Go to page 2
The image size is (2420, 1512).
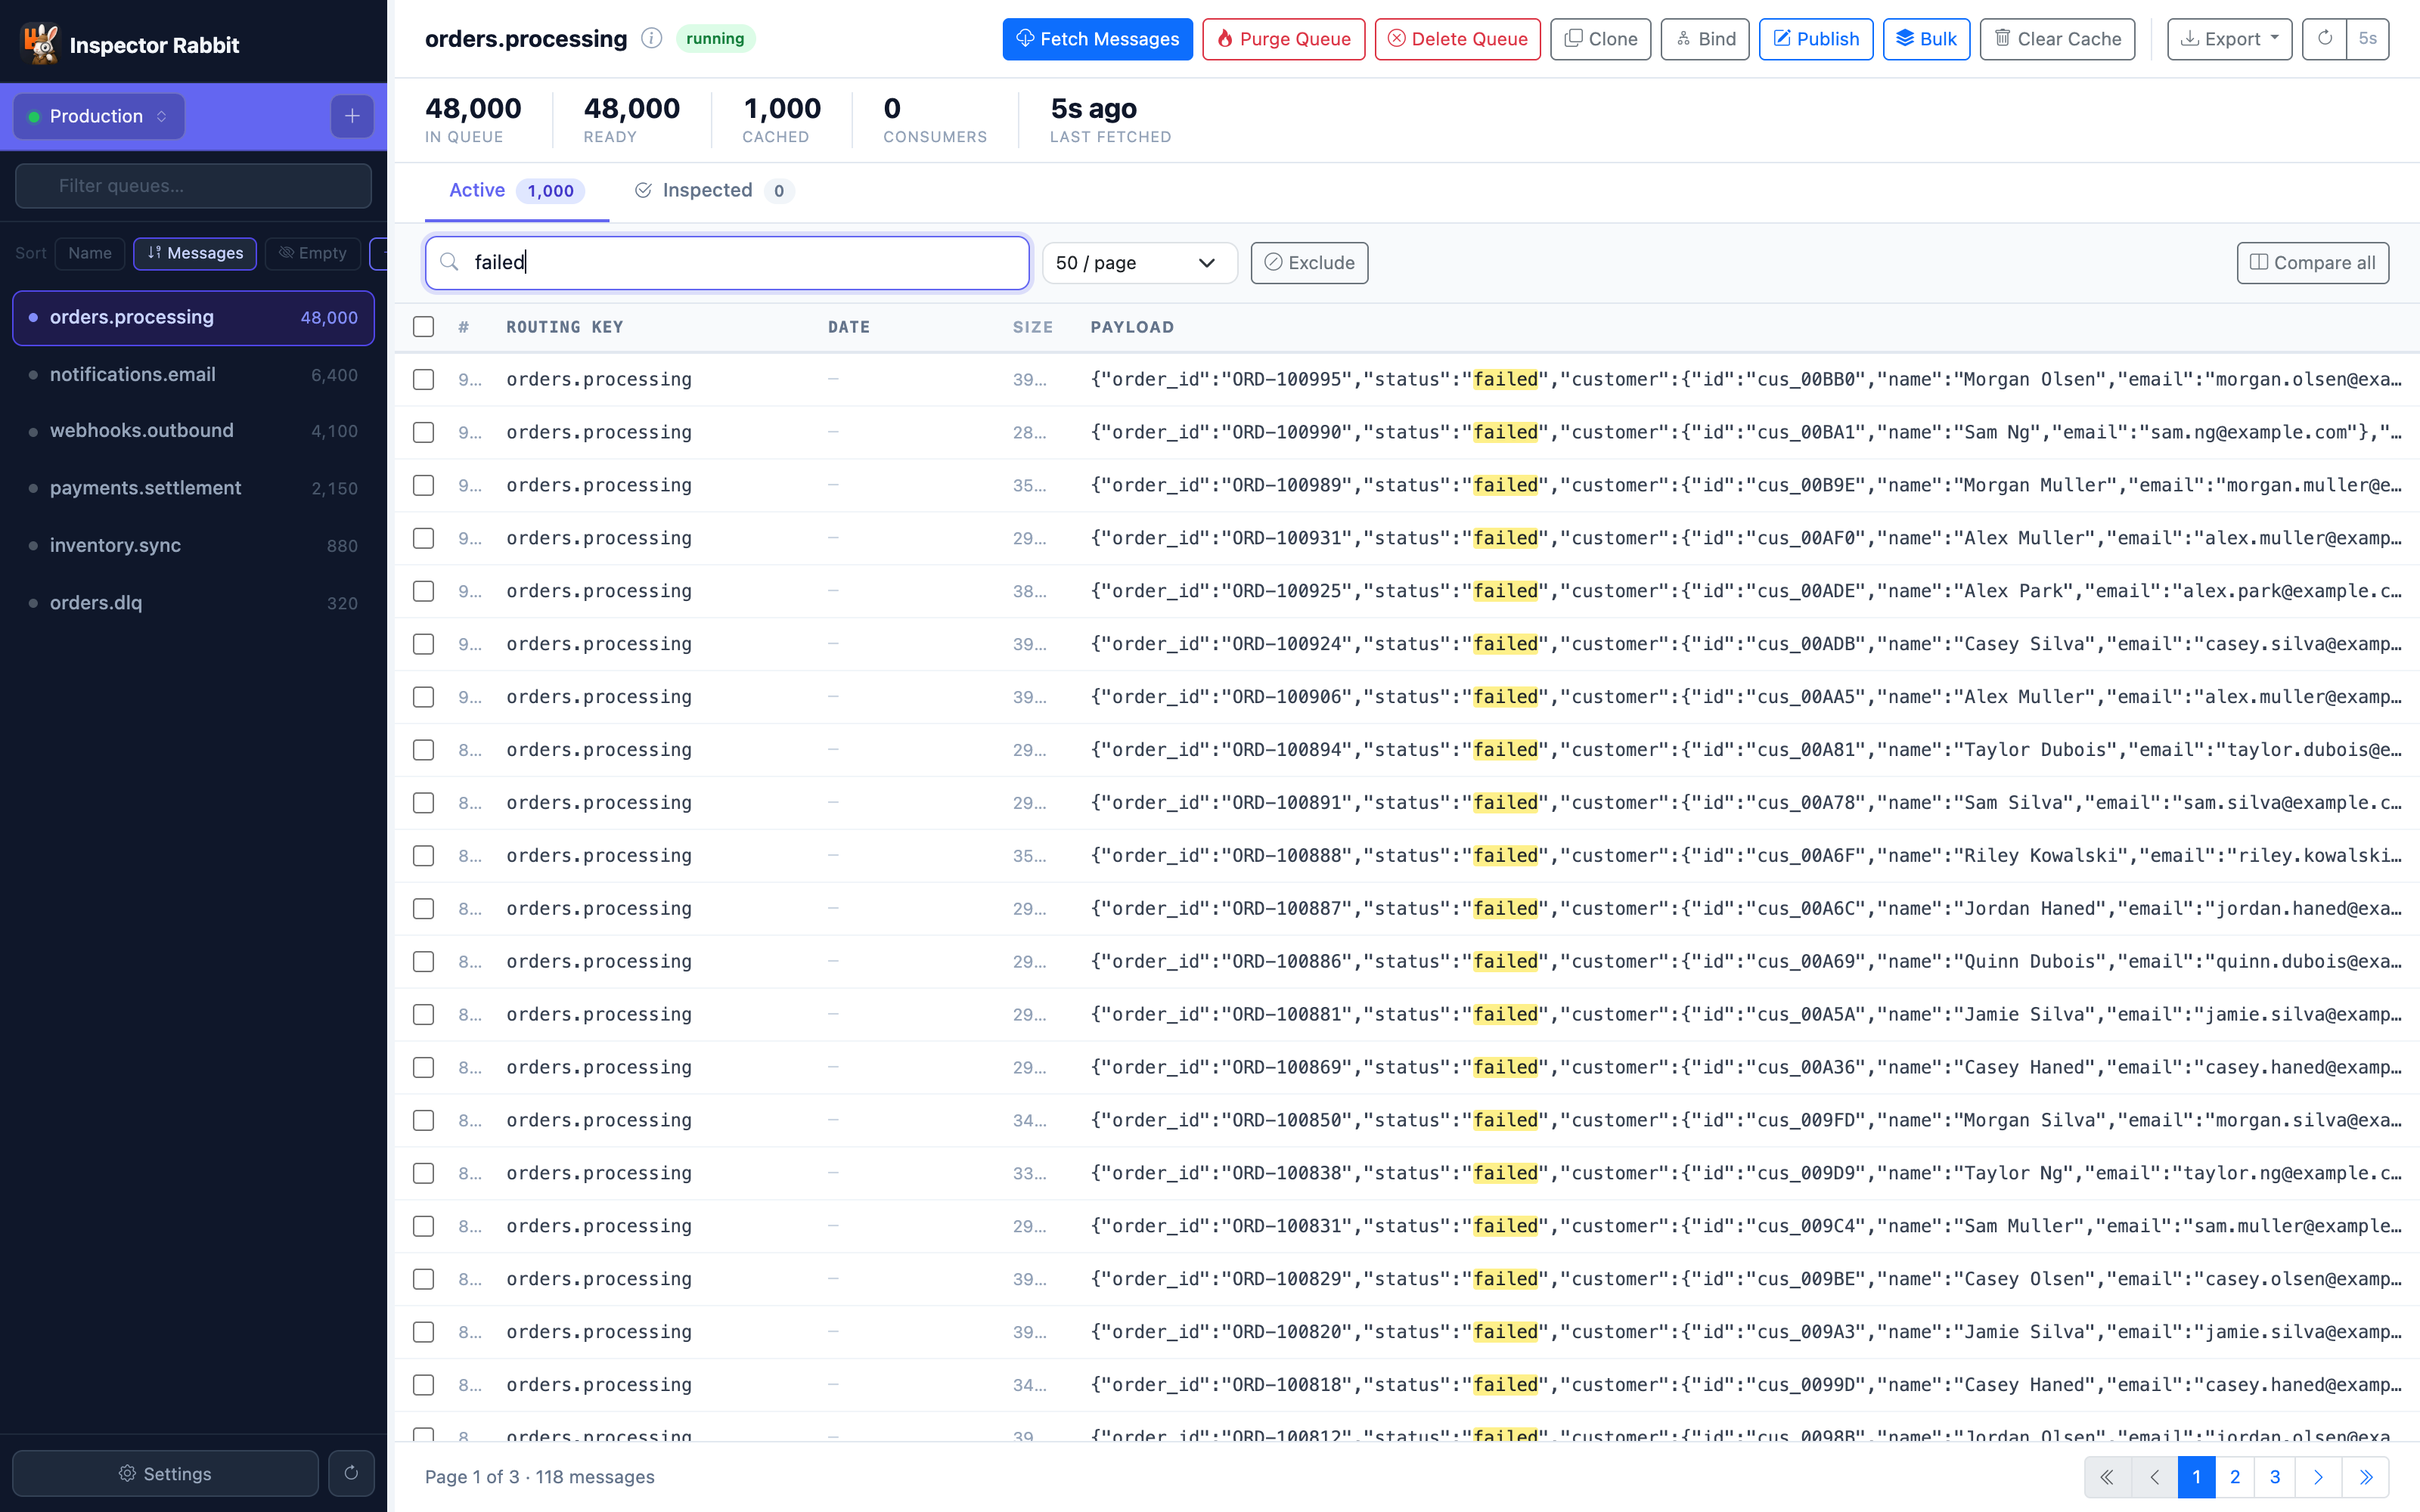[2235, 1477]
